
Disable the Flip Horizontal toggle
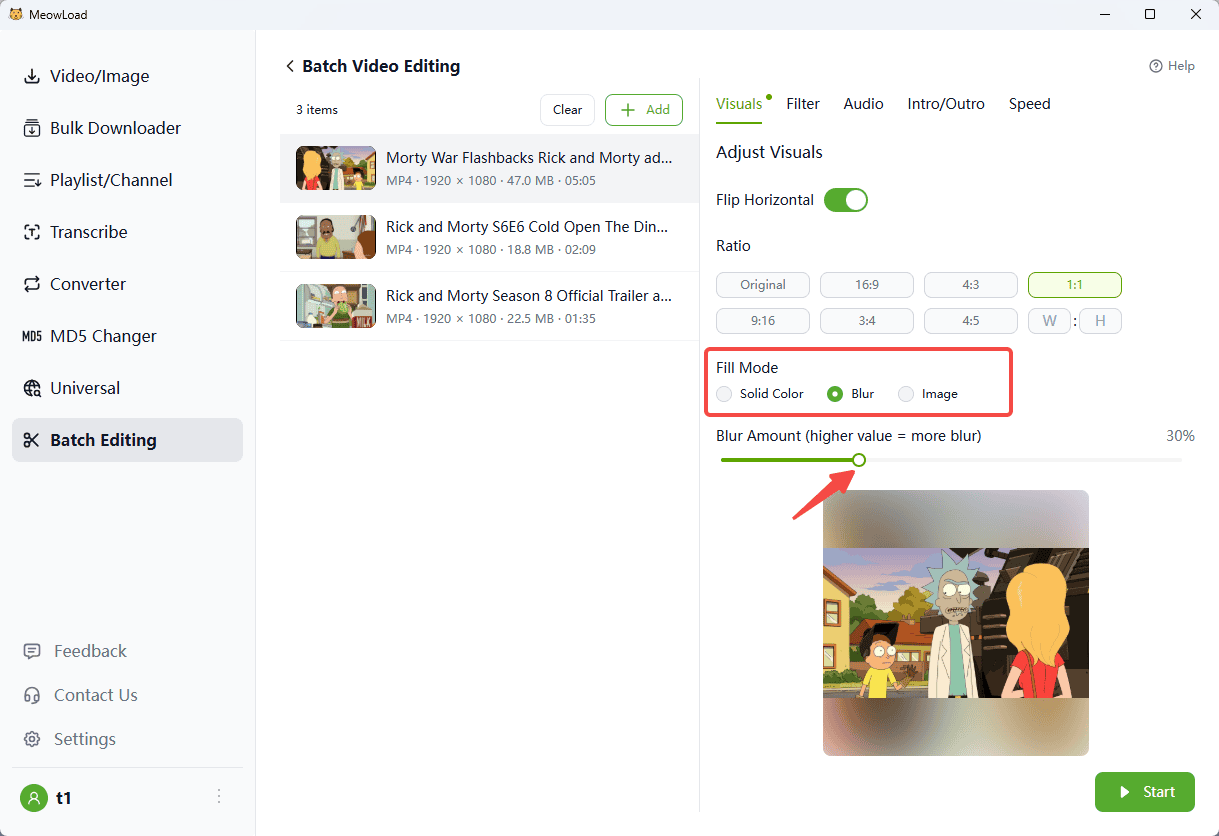[x=845, y=200]
